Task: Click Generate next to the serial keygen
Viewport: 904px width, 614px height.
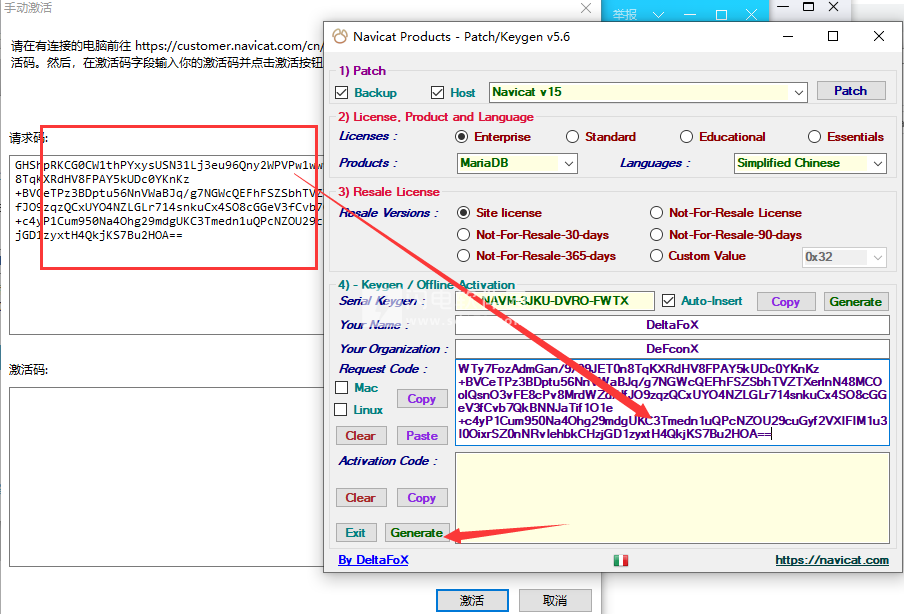Action: pos(856,302)
